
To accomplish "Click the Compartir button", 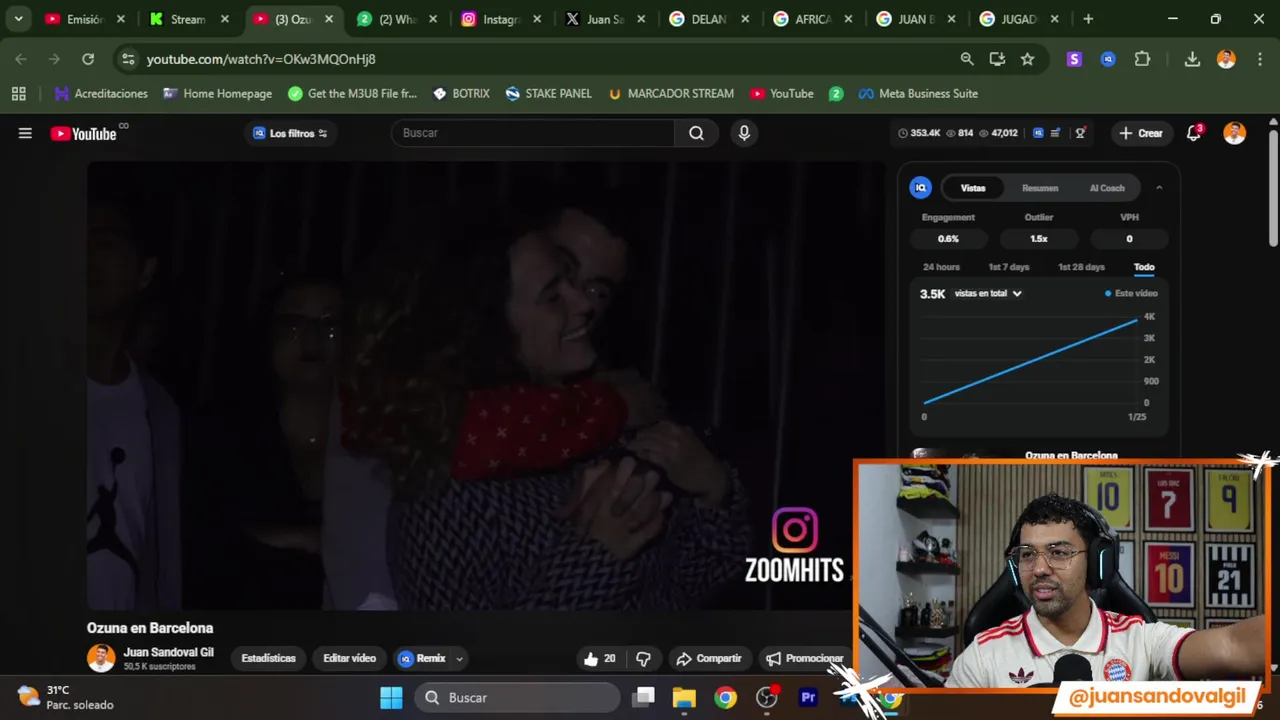I will pos(709,658).
